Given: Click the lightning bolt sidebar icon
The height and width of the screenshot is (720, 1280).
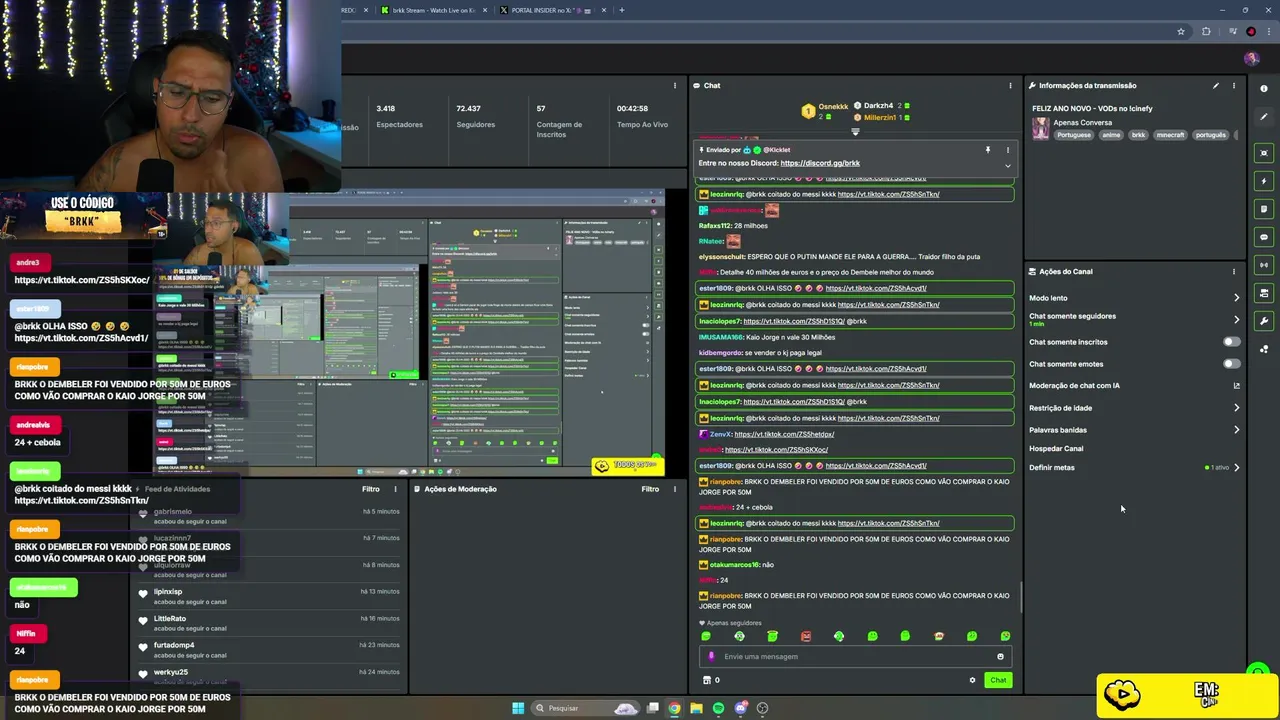Looking at the screenshot, I should 1264,181.
